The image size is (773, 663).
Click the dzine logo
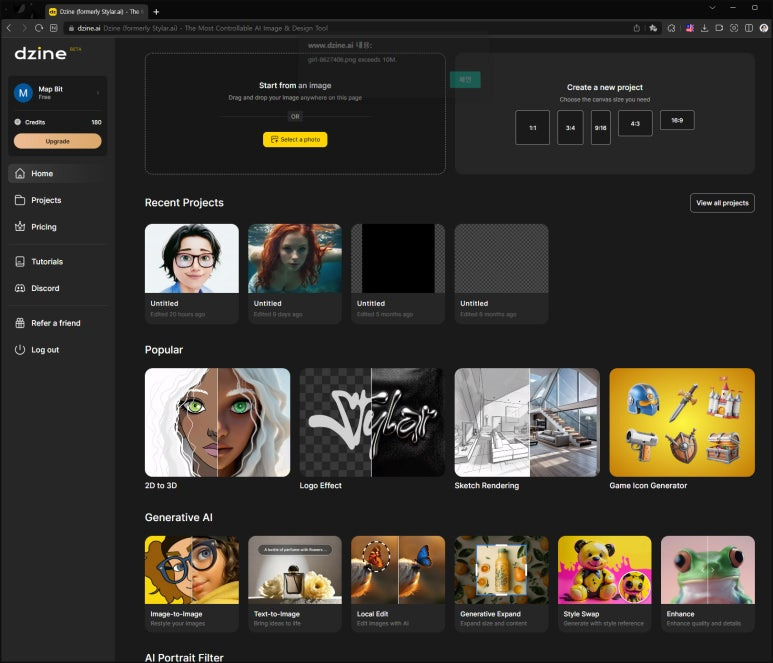tap(40, 53)
